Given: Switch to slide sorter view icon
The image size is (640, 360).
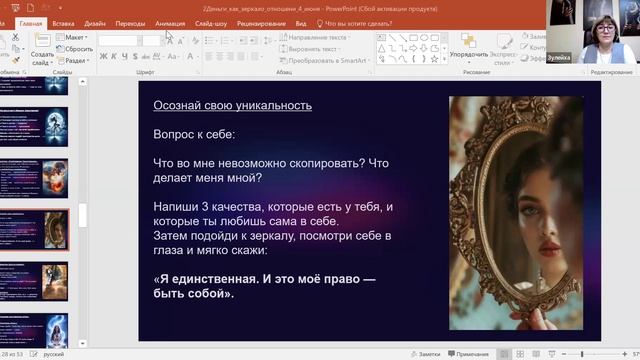Looking at the screenshot, I should pos(520,354).
